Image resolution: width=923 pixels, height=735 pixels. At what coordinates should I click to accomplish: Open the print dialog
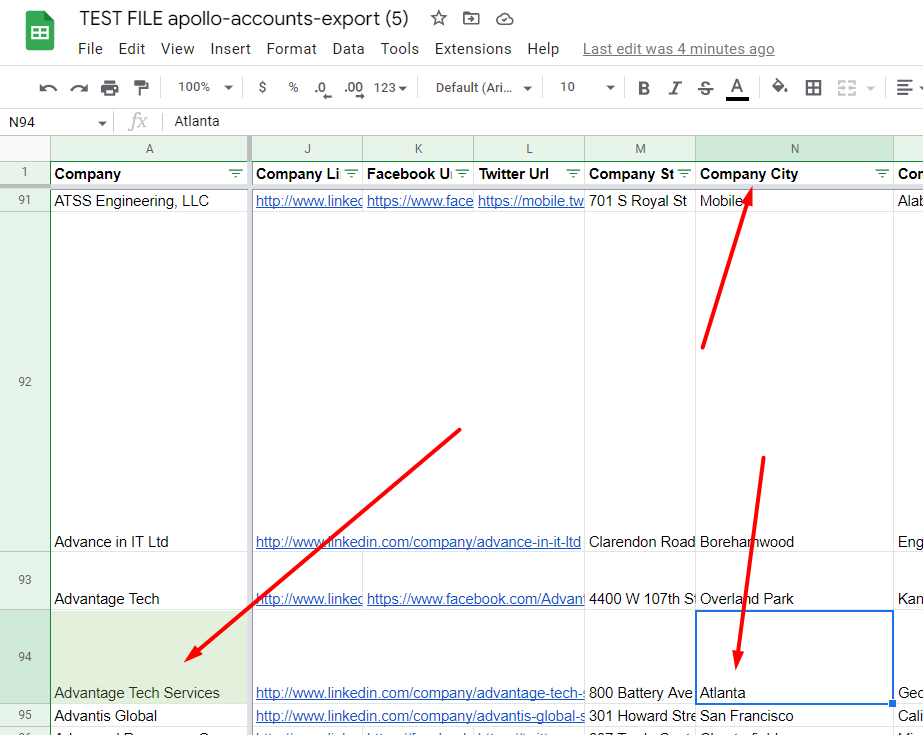(x=110, y=87)
